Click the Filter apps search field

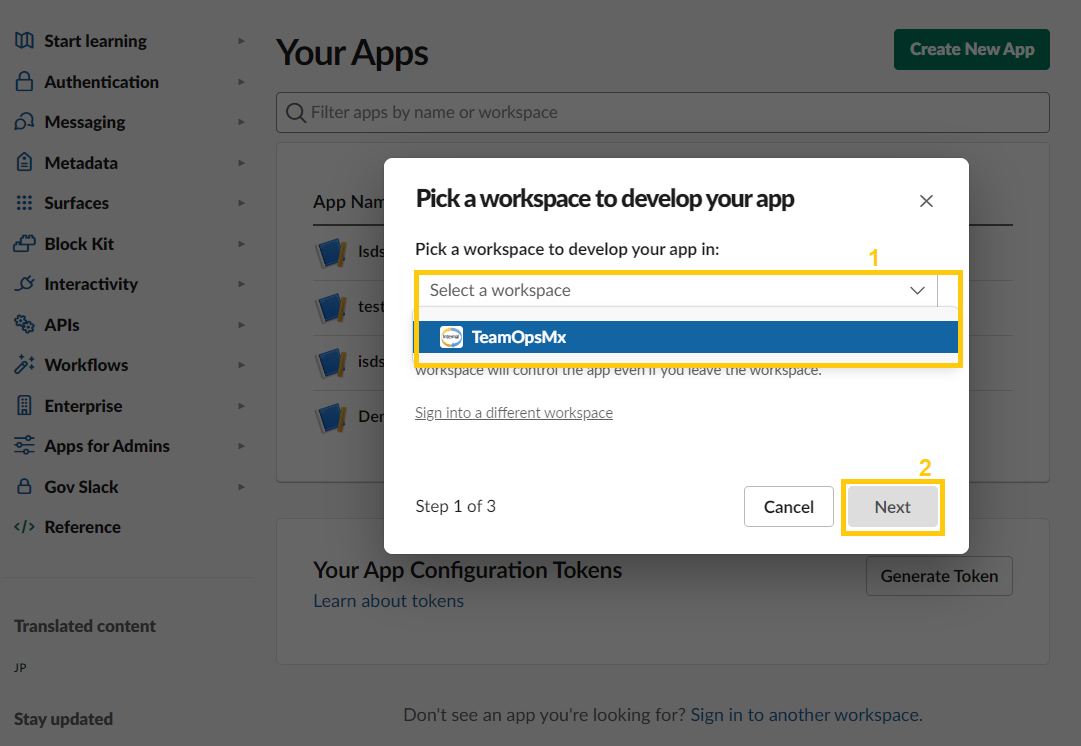pyautogui.click(x=662, y=113)
